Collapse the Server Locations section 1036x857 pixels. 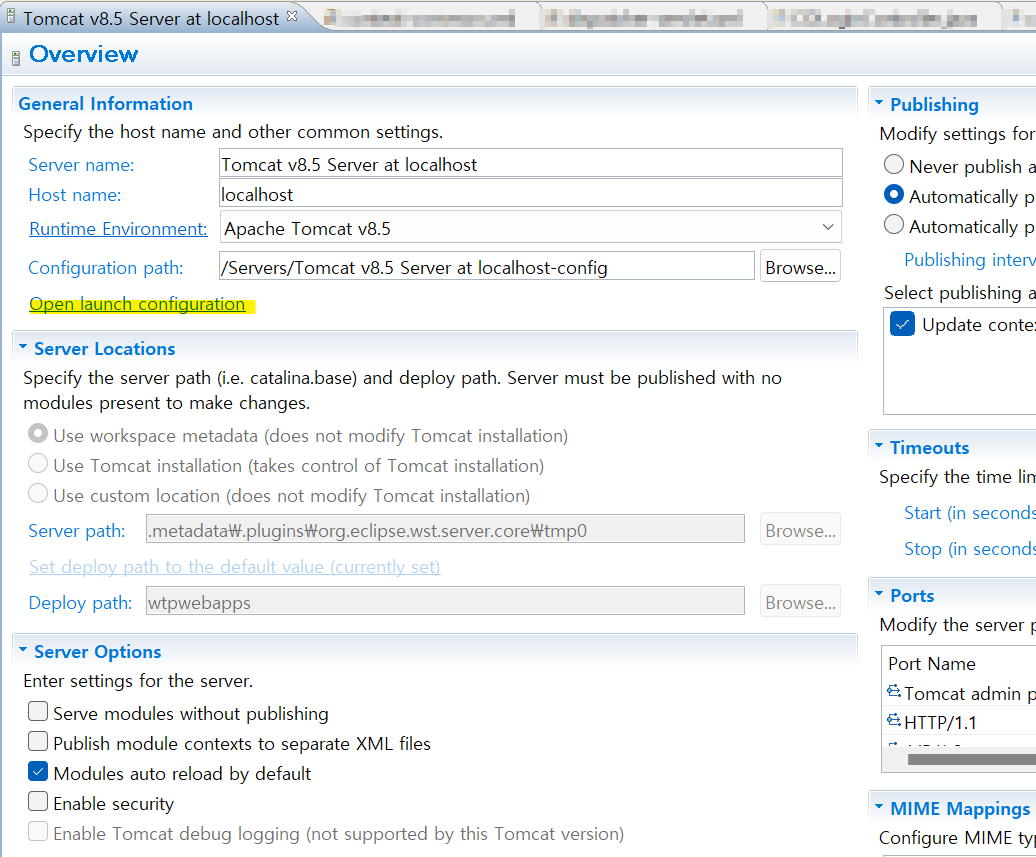pyautogui.click(x=23, y=347)
